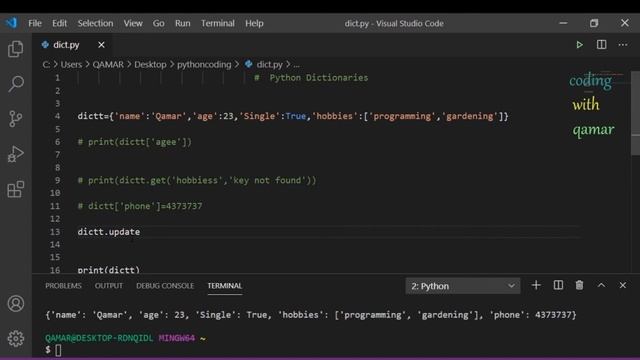Minimize the Visual Studio Code window

click(563, 23)
